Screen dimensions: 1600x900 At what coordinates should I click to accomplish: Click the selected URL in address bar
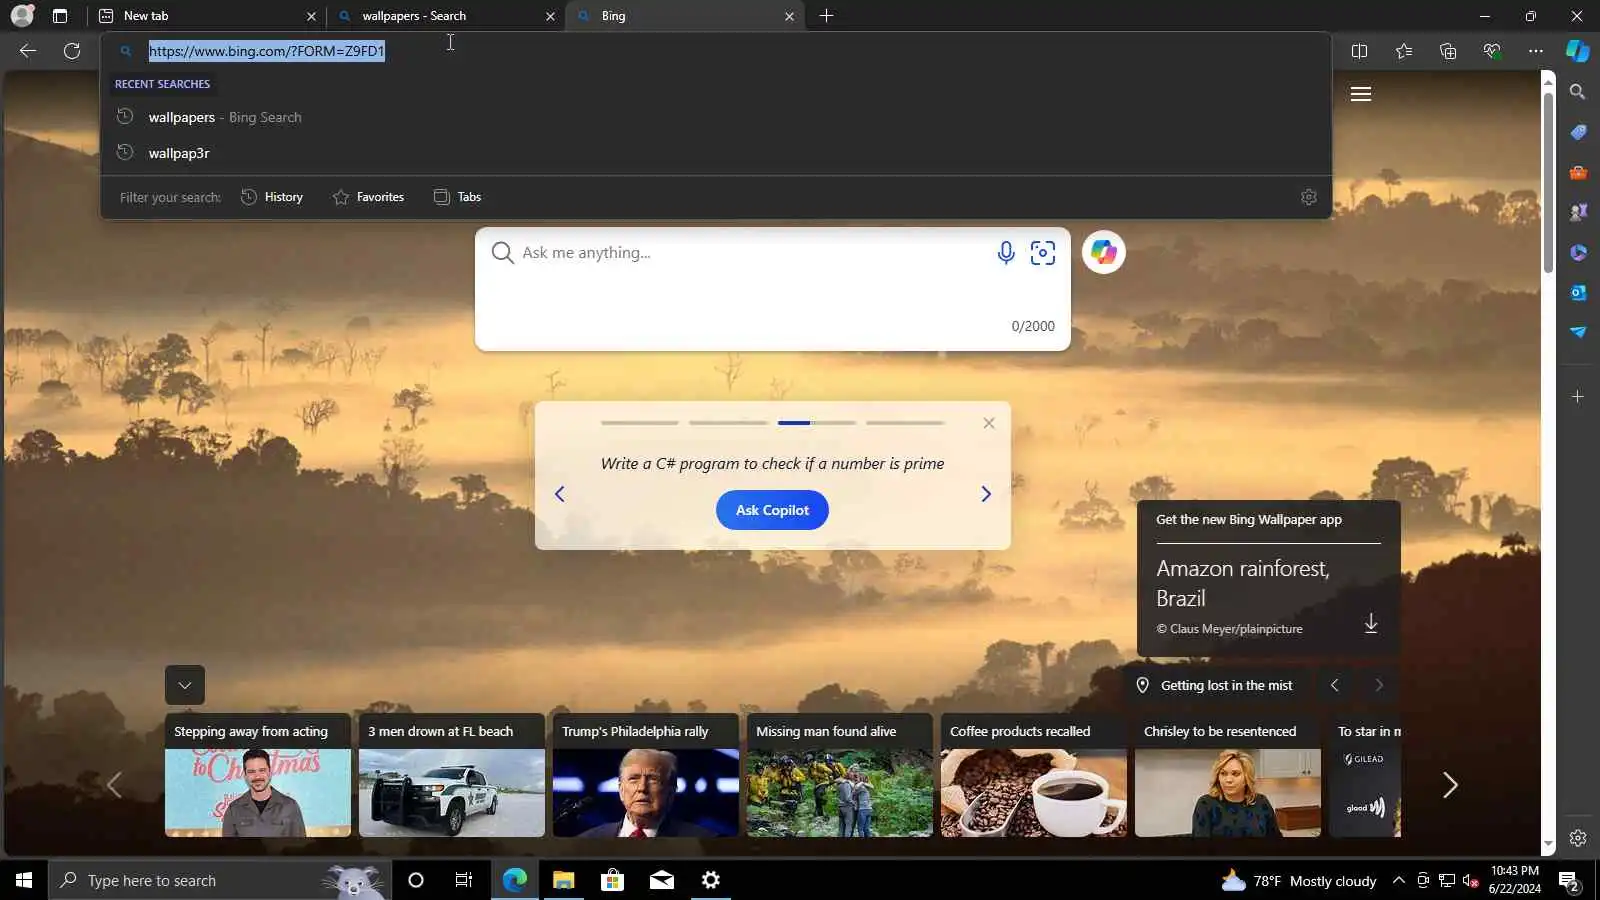(x=267, y=51)
